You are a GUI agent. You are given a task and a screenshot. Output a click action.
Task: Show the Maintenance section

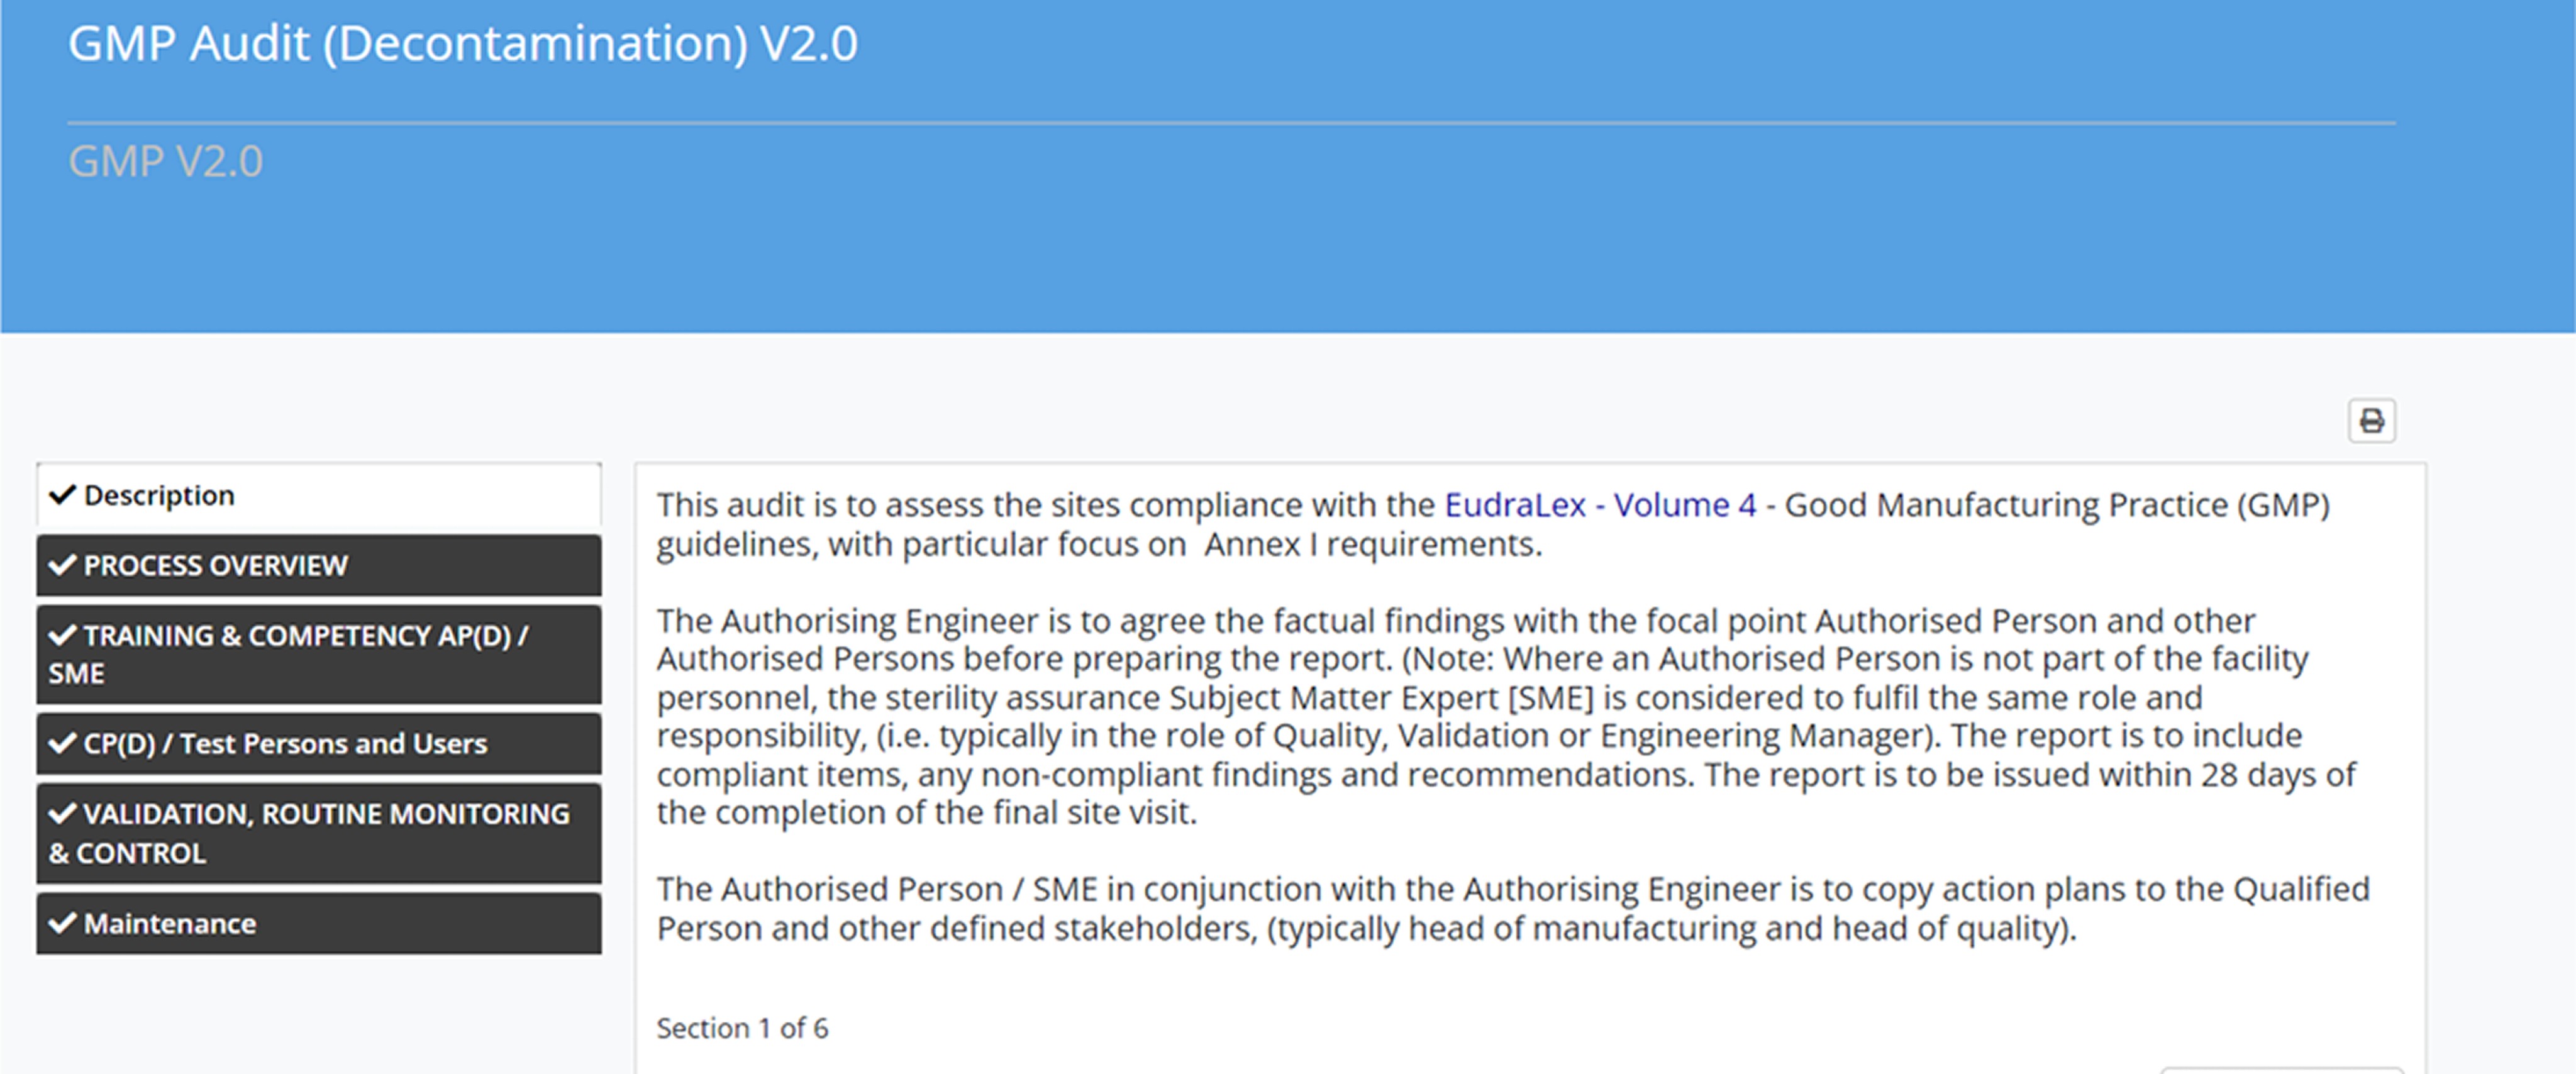coord(318,923)
